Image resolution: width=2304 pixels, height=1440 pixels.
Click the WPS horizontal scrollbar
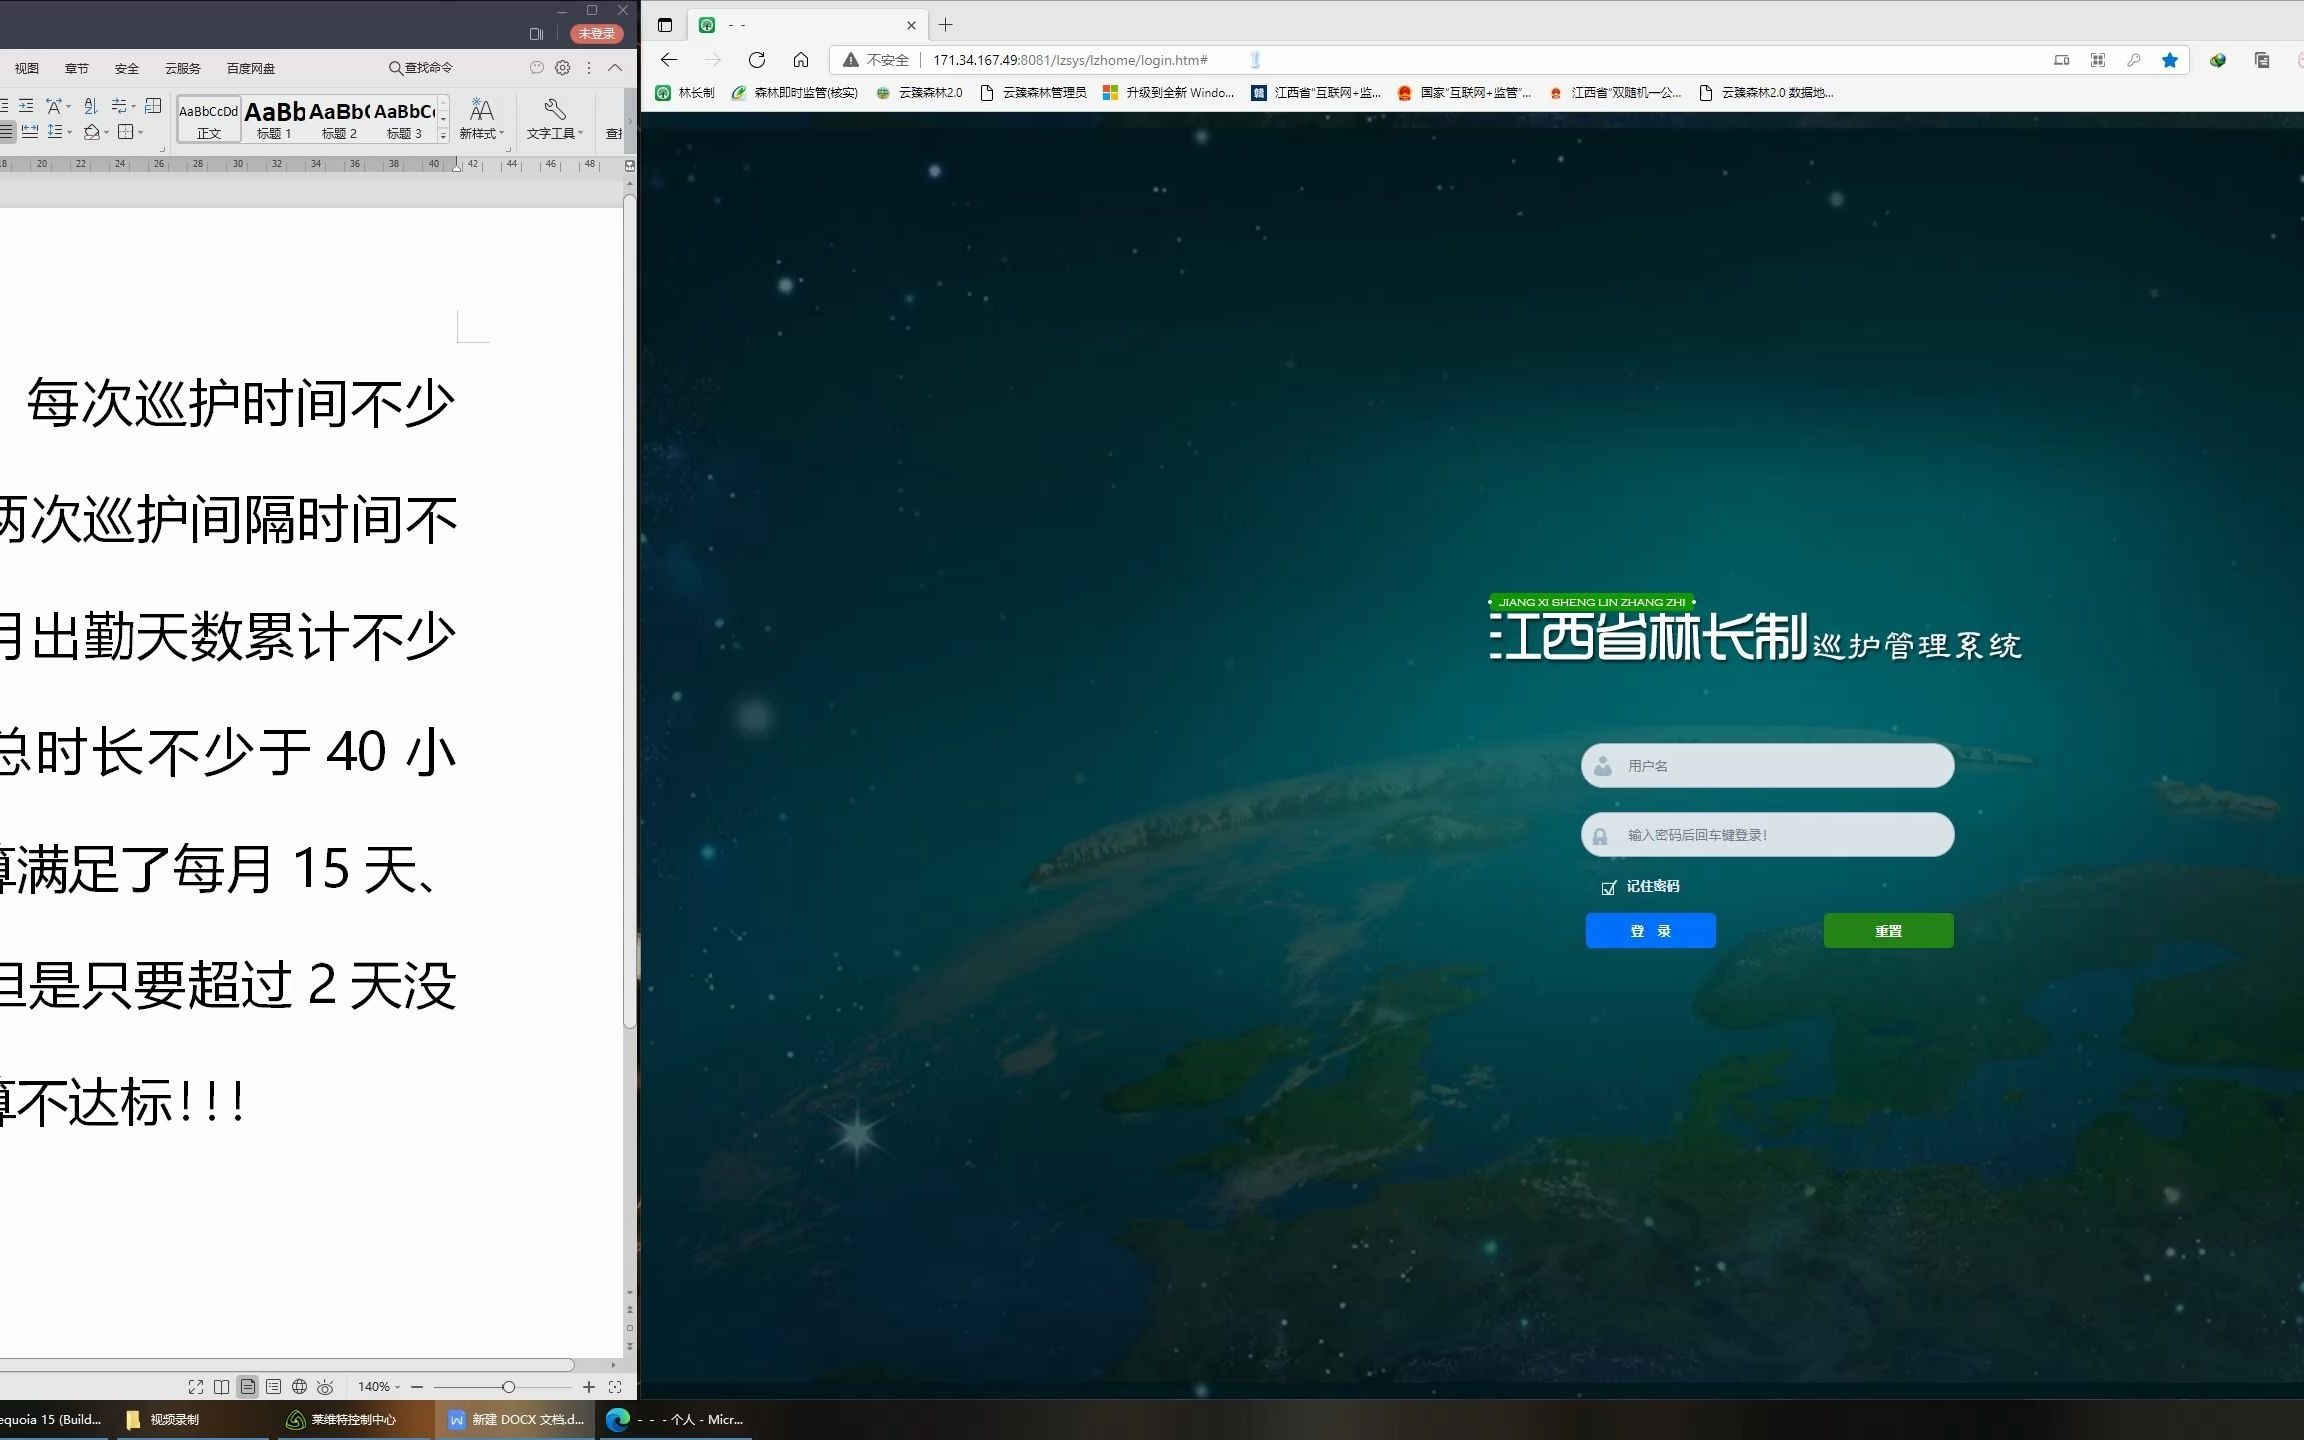pos(287,1365)
